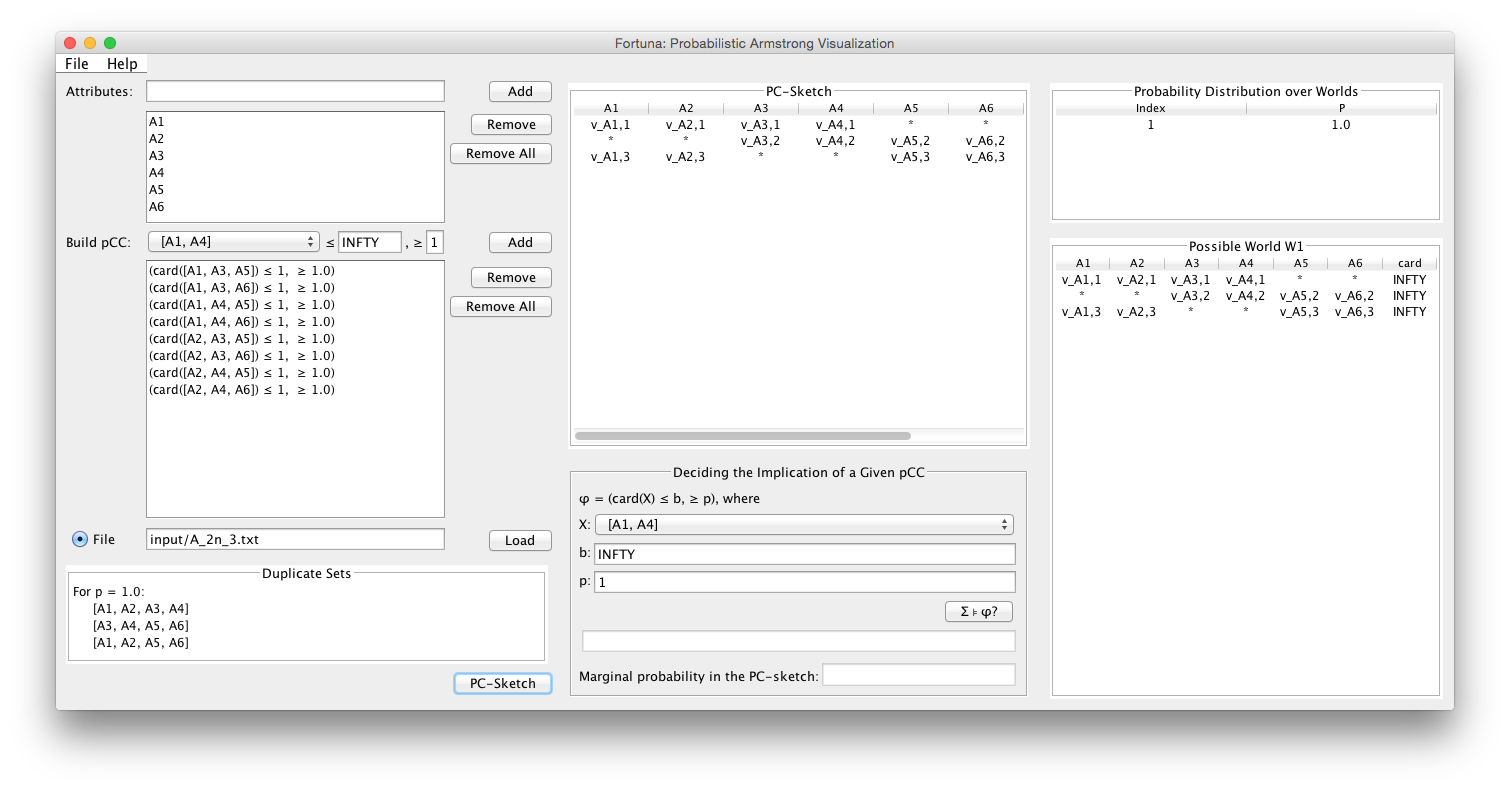
Task: Click the file path field input/A_2n_3.txt
Action: click(295, 539)
